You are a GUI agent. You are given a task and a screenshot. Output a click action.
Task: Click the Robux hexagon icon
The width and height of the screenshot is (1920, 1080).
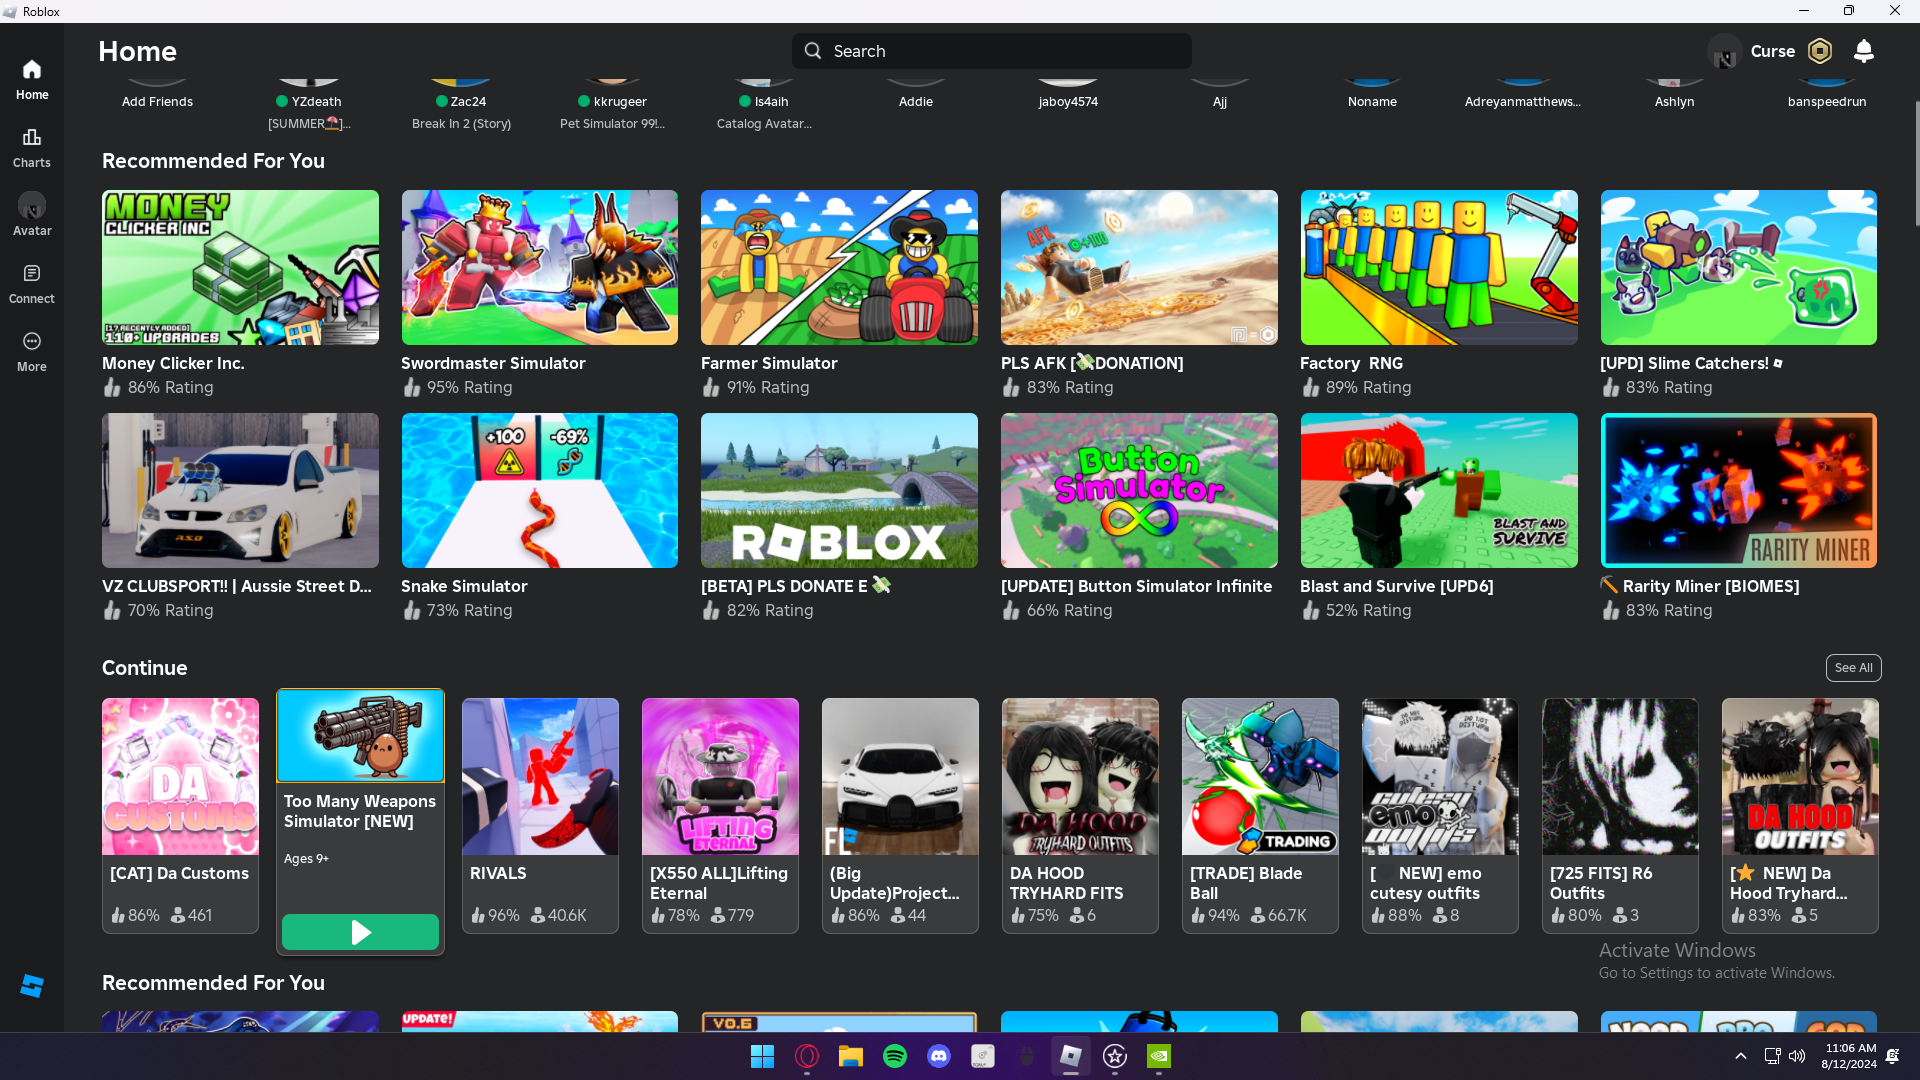(1820, 51)
